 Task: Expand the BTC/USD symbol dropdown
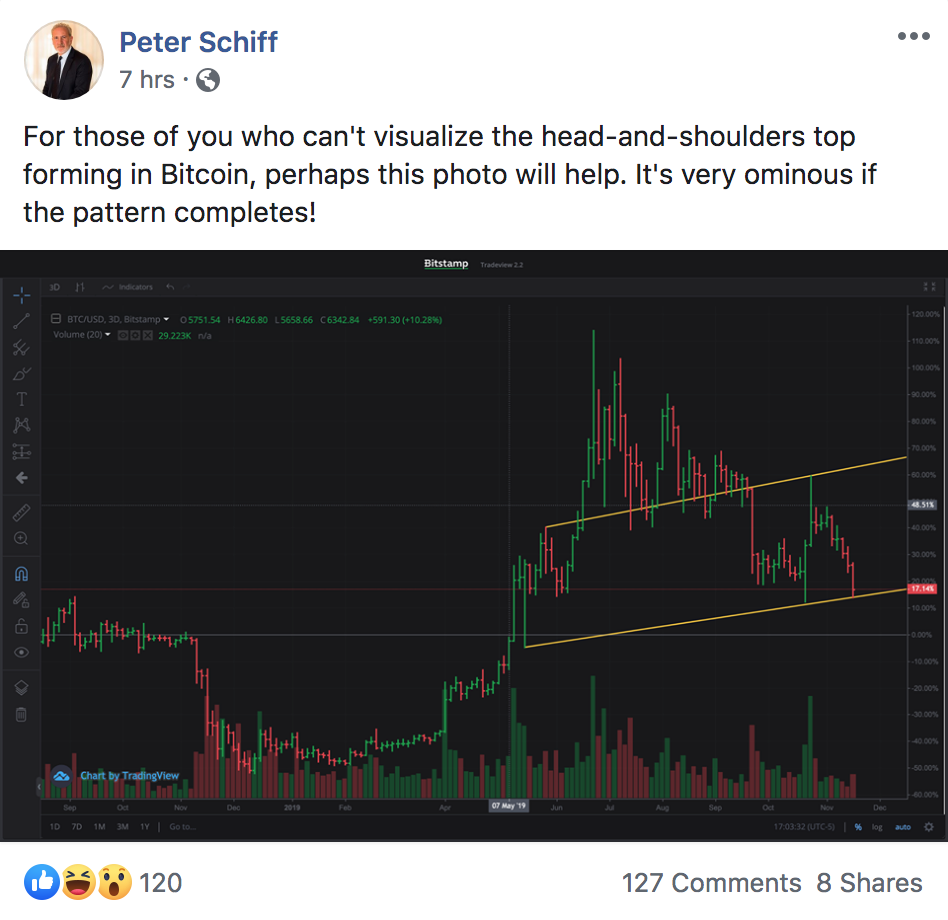(x=166, y=319)
